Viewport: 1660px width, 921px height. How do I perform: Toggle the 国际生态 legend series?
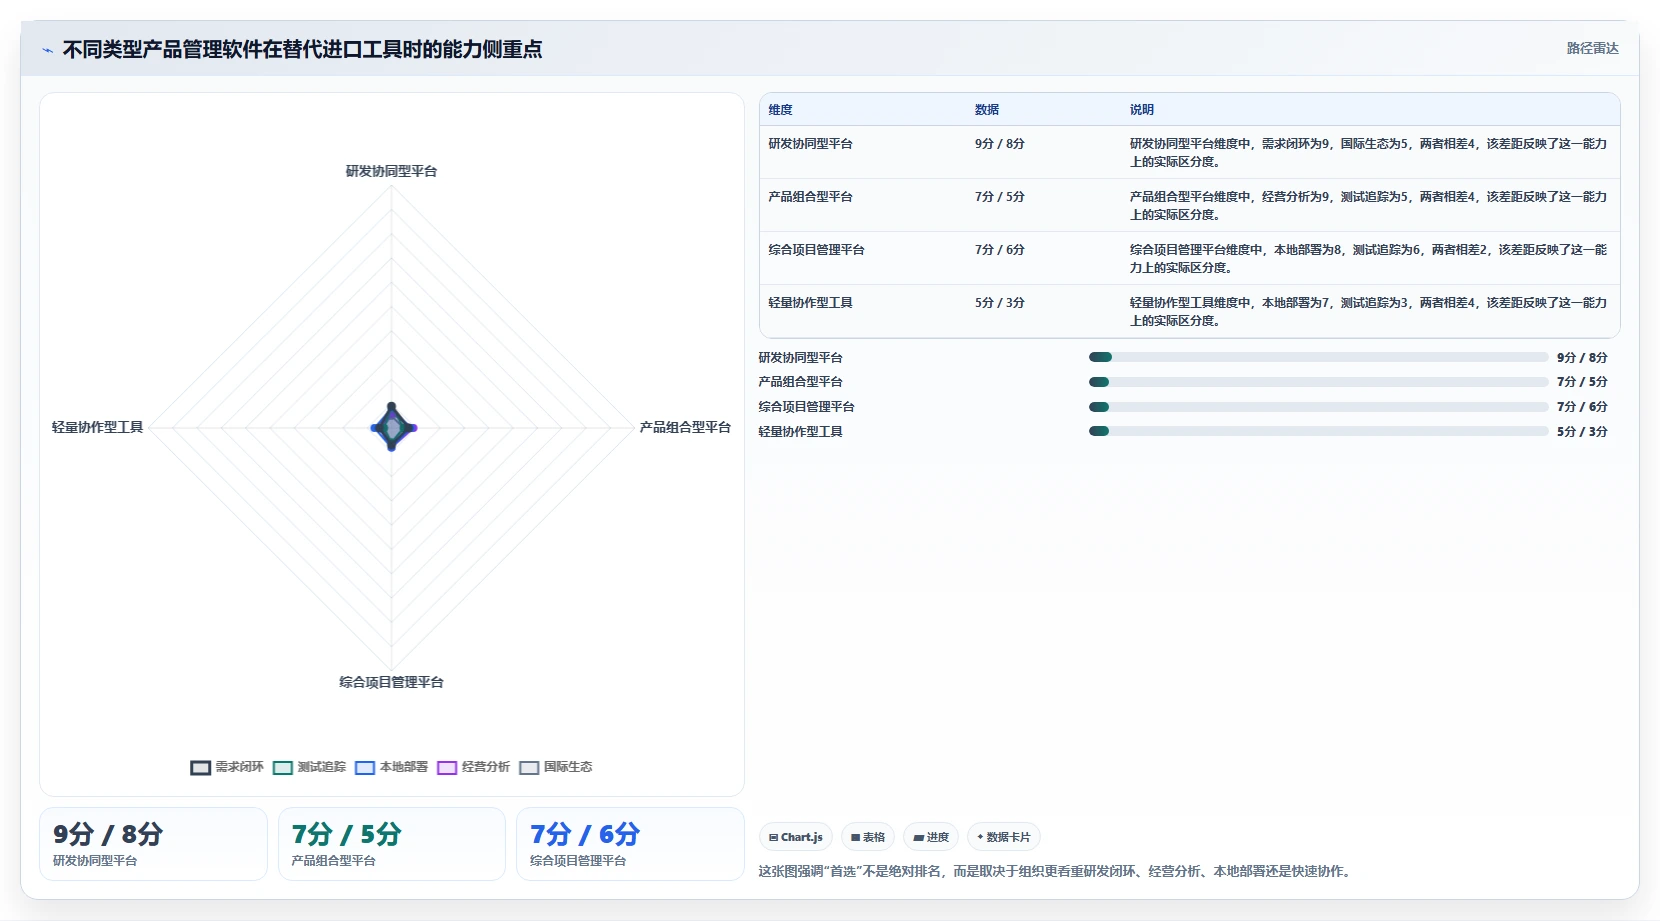point(555,767)
